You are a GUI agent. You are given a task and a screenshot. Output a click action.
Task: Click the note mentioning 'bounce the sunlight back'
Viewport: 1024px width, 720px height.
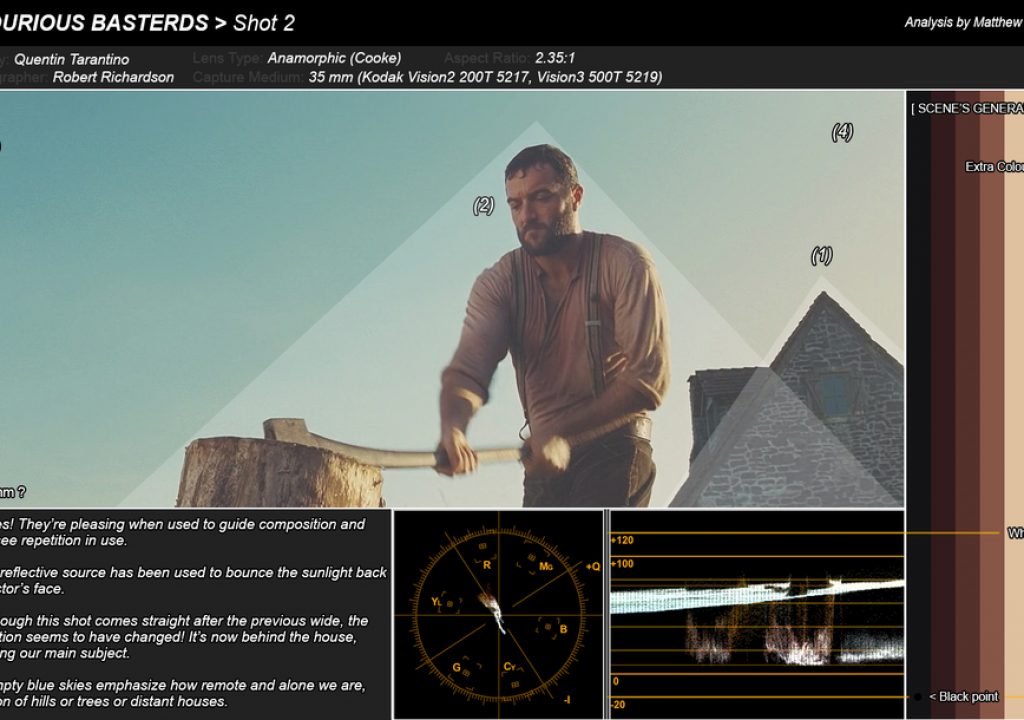point(193,581)
